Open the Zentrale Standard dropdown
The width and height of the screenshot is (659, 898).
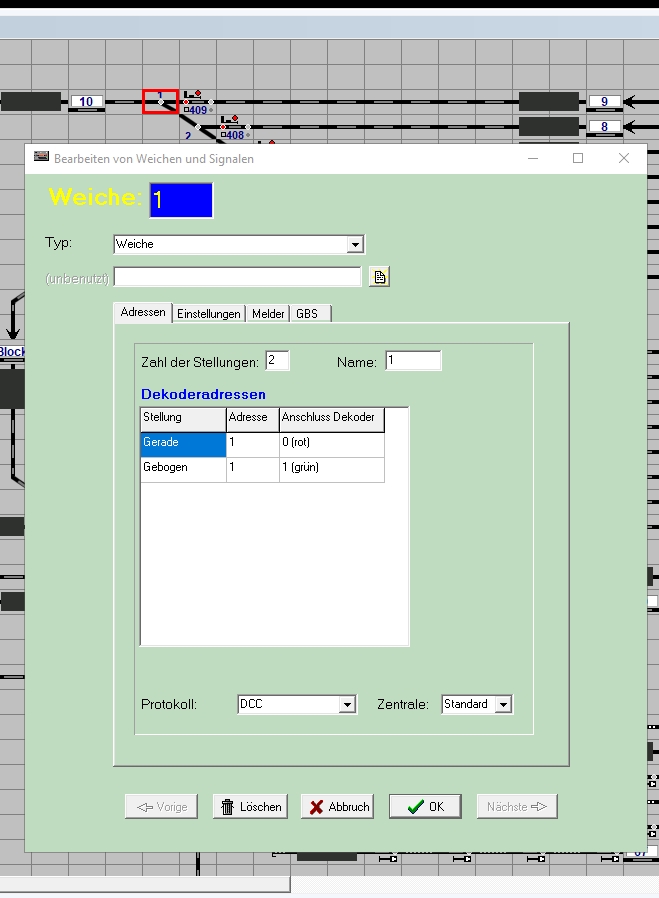(503, 705)
